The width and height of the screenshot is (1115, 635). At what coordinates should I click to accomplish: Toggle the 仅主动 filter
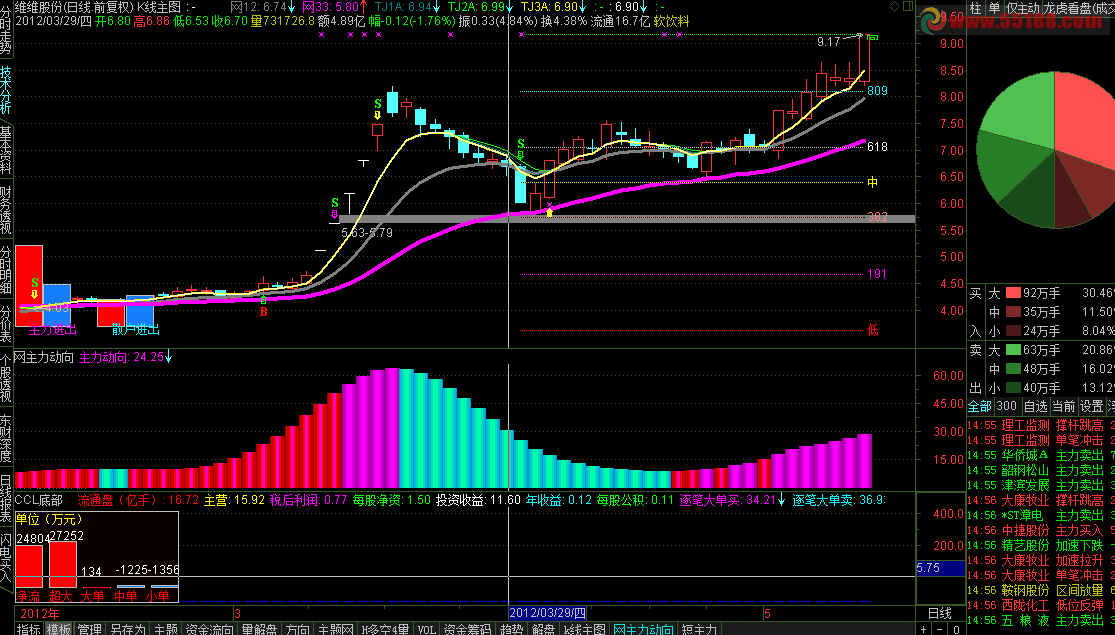[1023, 9]
